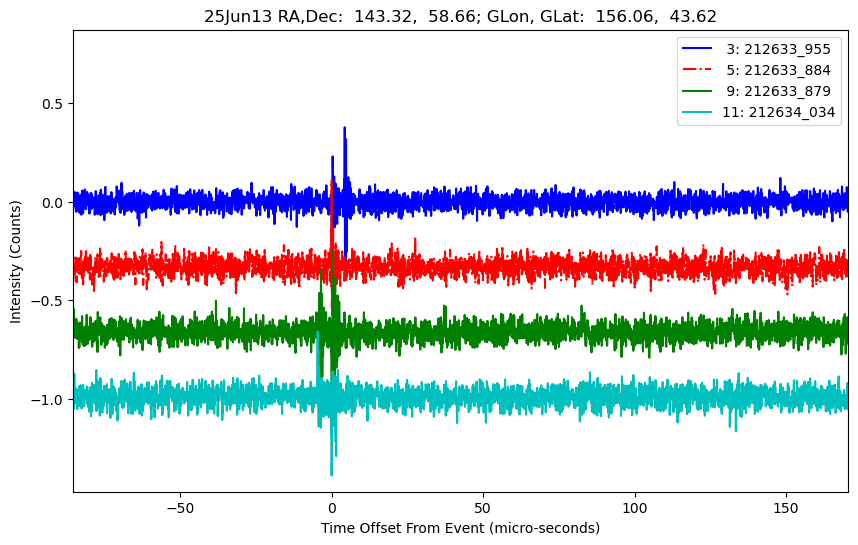Click the green legend line sample
The height and width of the screenshot is (545, 858).
point(697,91)
